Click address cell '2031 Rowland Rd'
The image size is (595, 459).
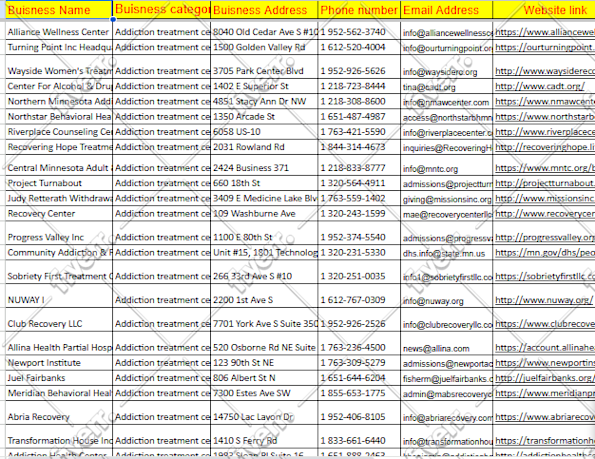[264, 147]
